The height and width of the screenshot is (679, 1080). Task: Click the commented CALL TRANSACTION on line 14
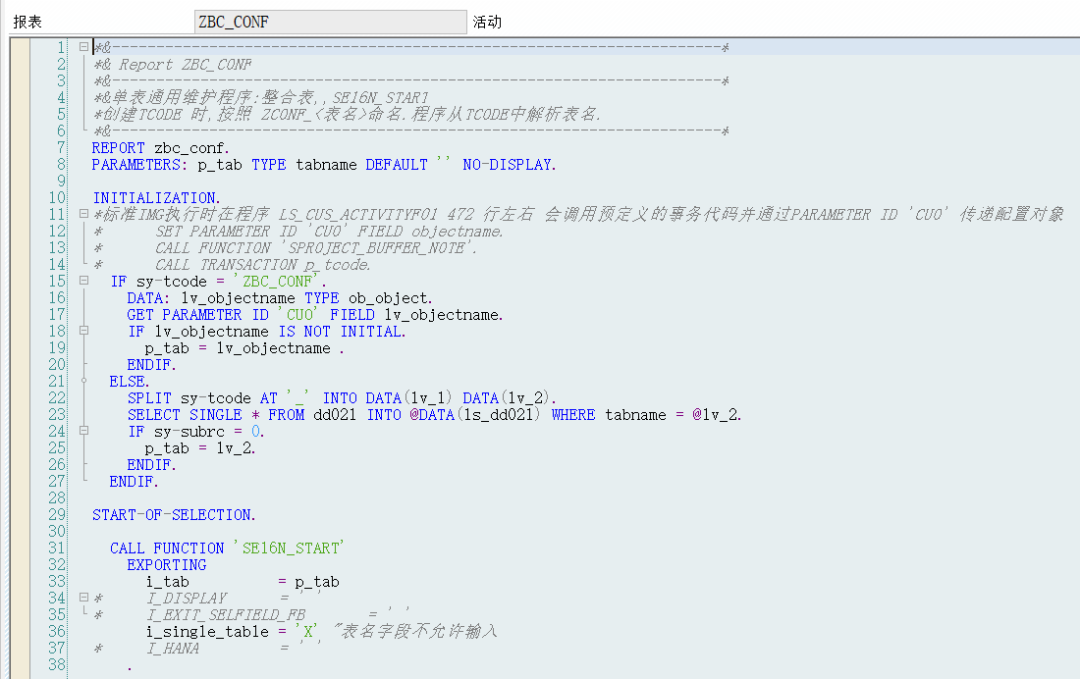pyautogui.click(x=263, y=265)
